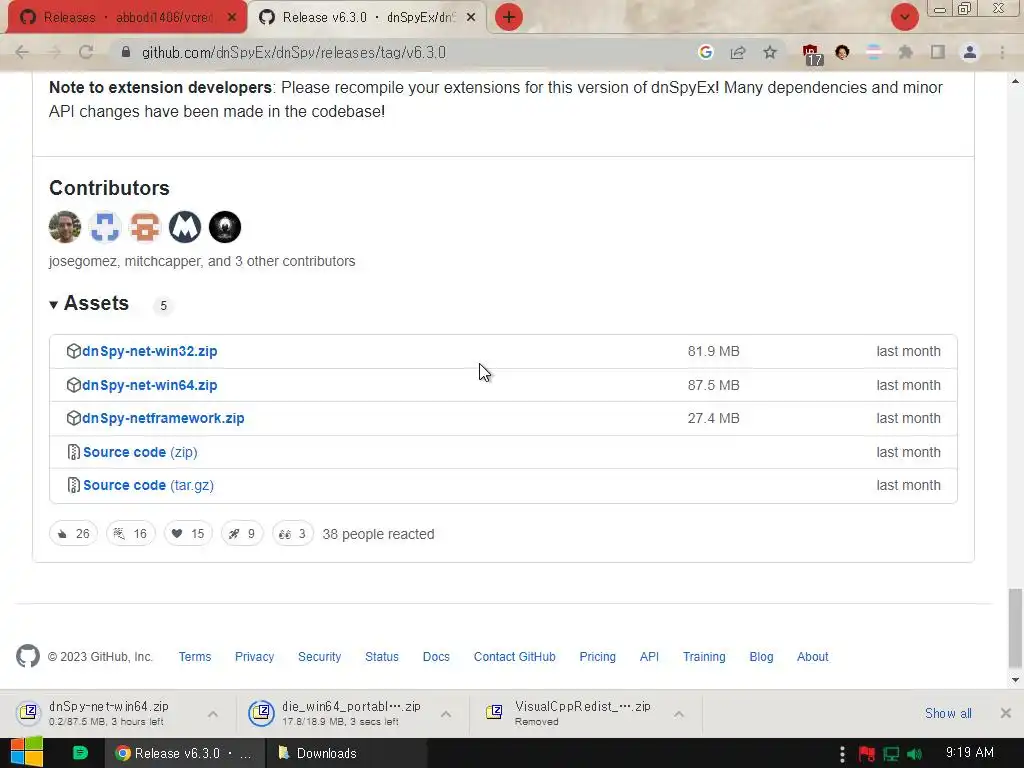
Task: Click the browser back arrow
Action: [x=22, y=52]
